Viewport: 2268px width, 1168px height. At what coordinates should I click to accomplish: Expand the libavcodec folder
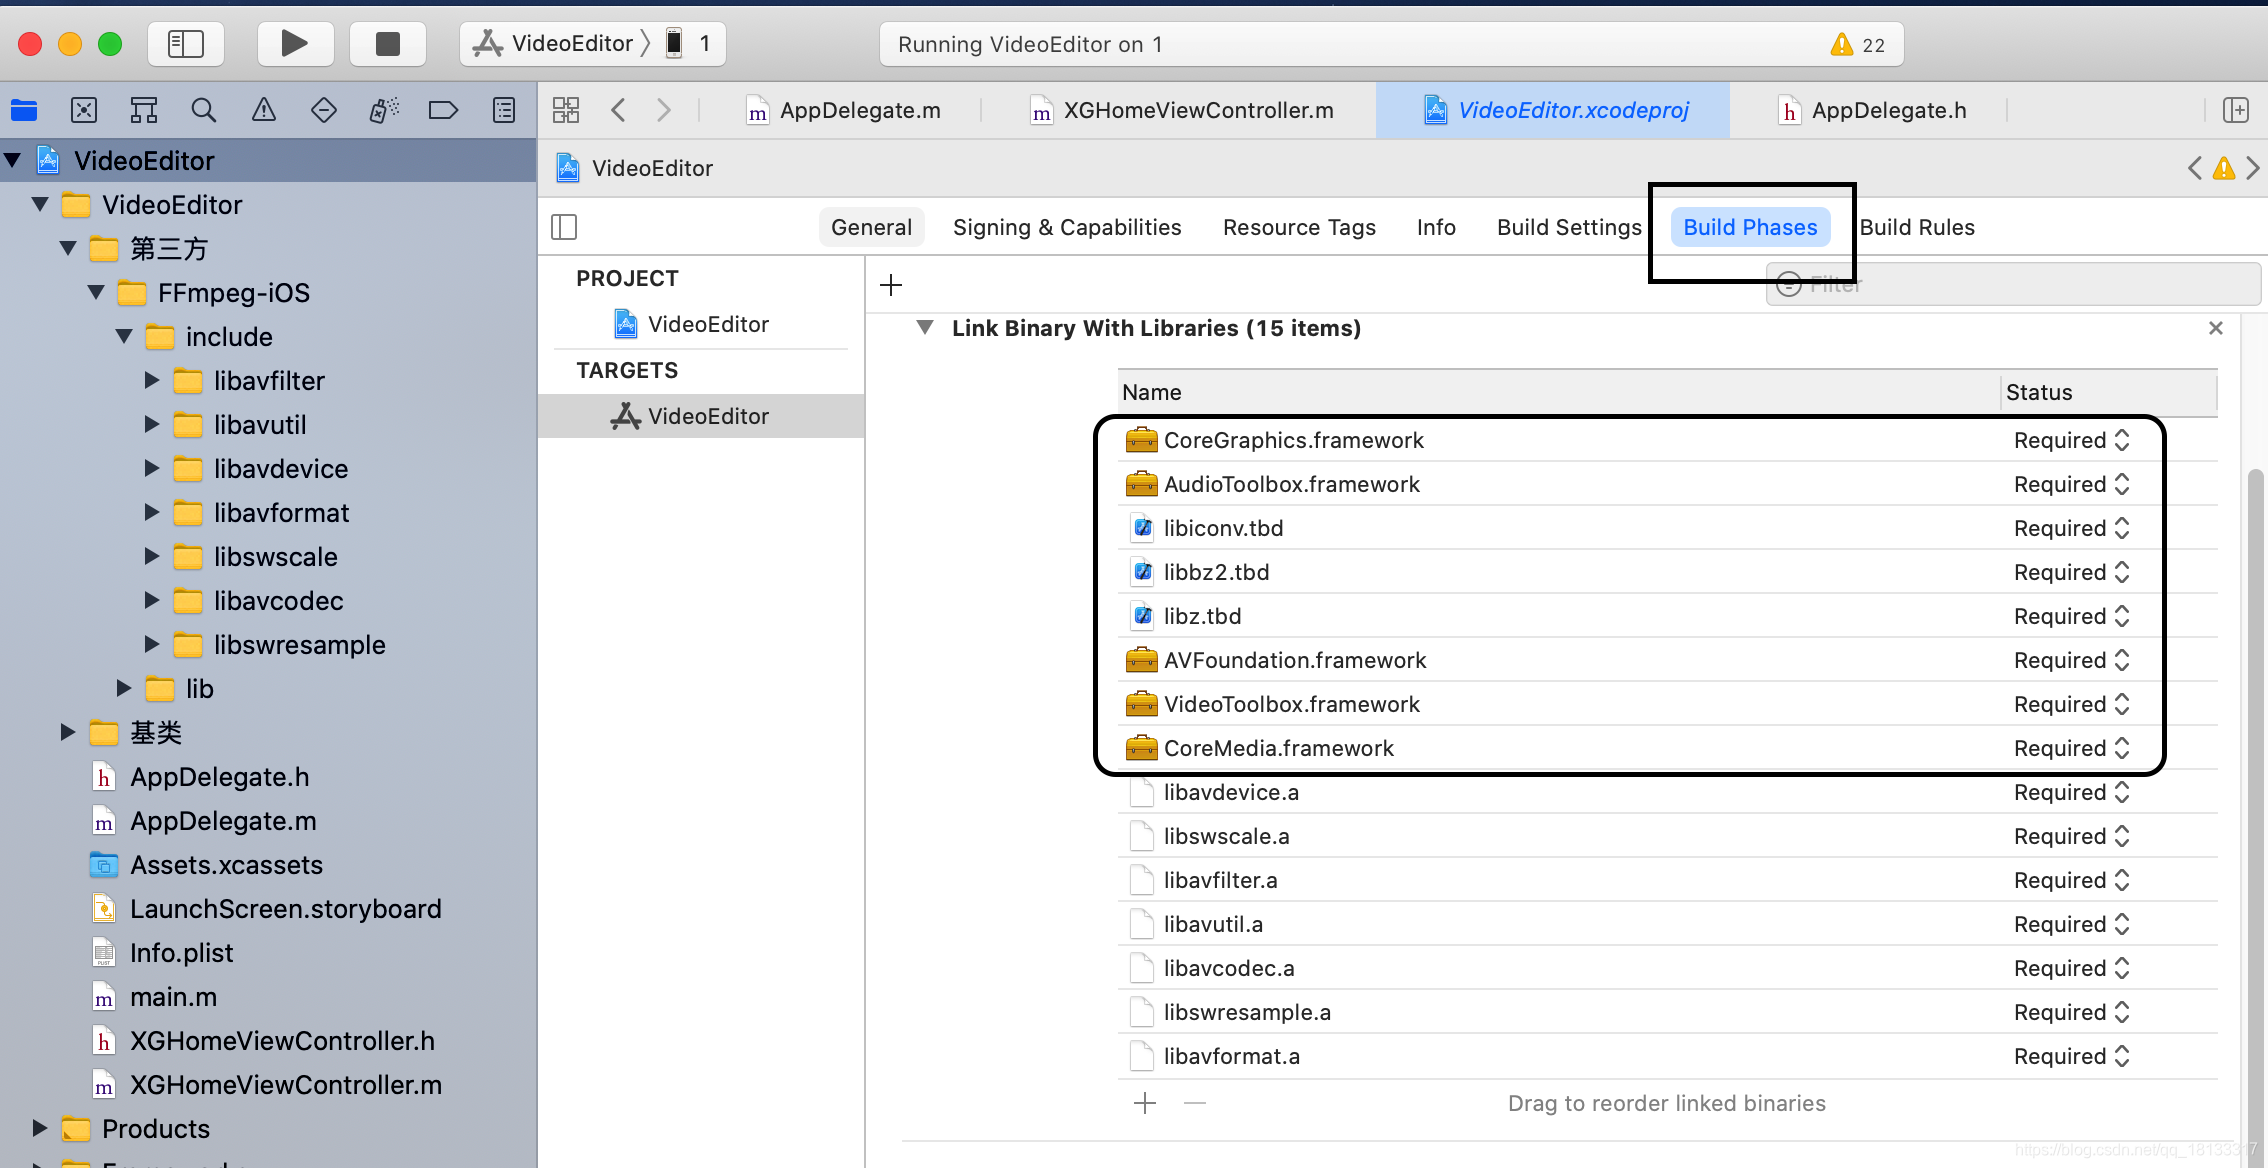point(152,600)
